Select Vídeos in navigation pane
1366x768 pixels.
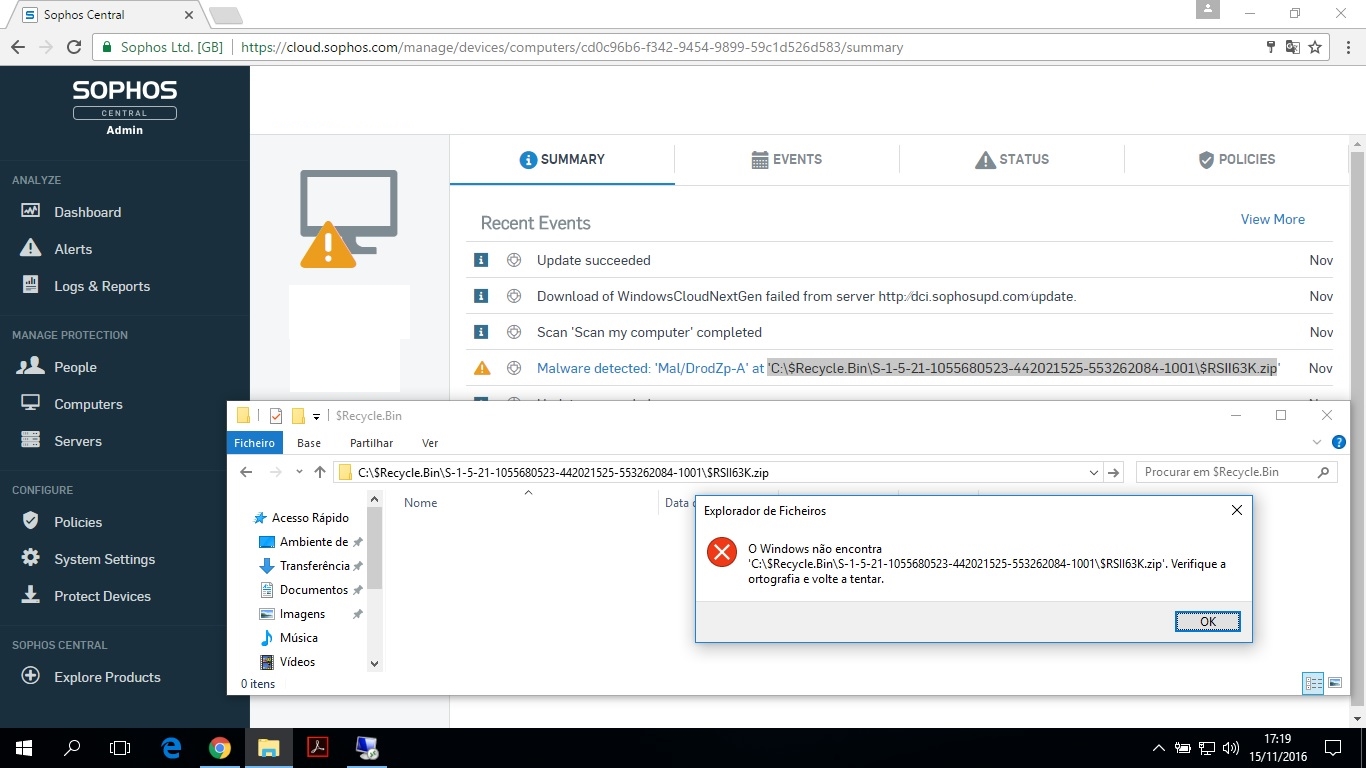point(287,662)
